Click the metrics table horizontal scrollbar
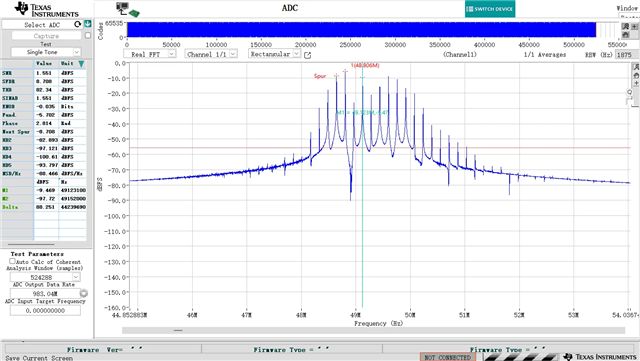This screenshot has width=640, height=361. pos(31,245)
